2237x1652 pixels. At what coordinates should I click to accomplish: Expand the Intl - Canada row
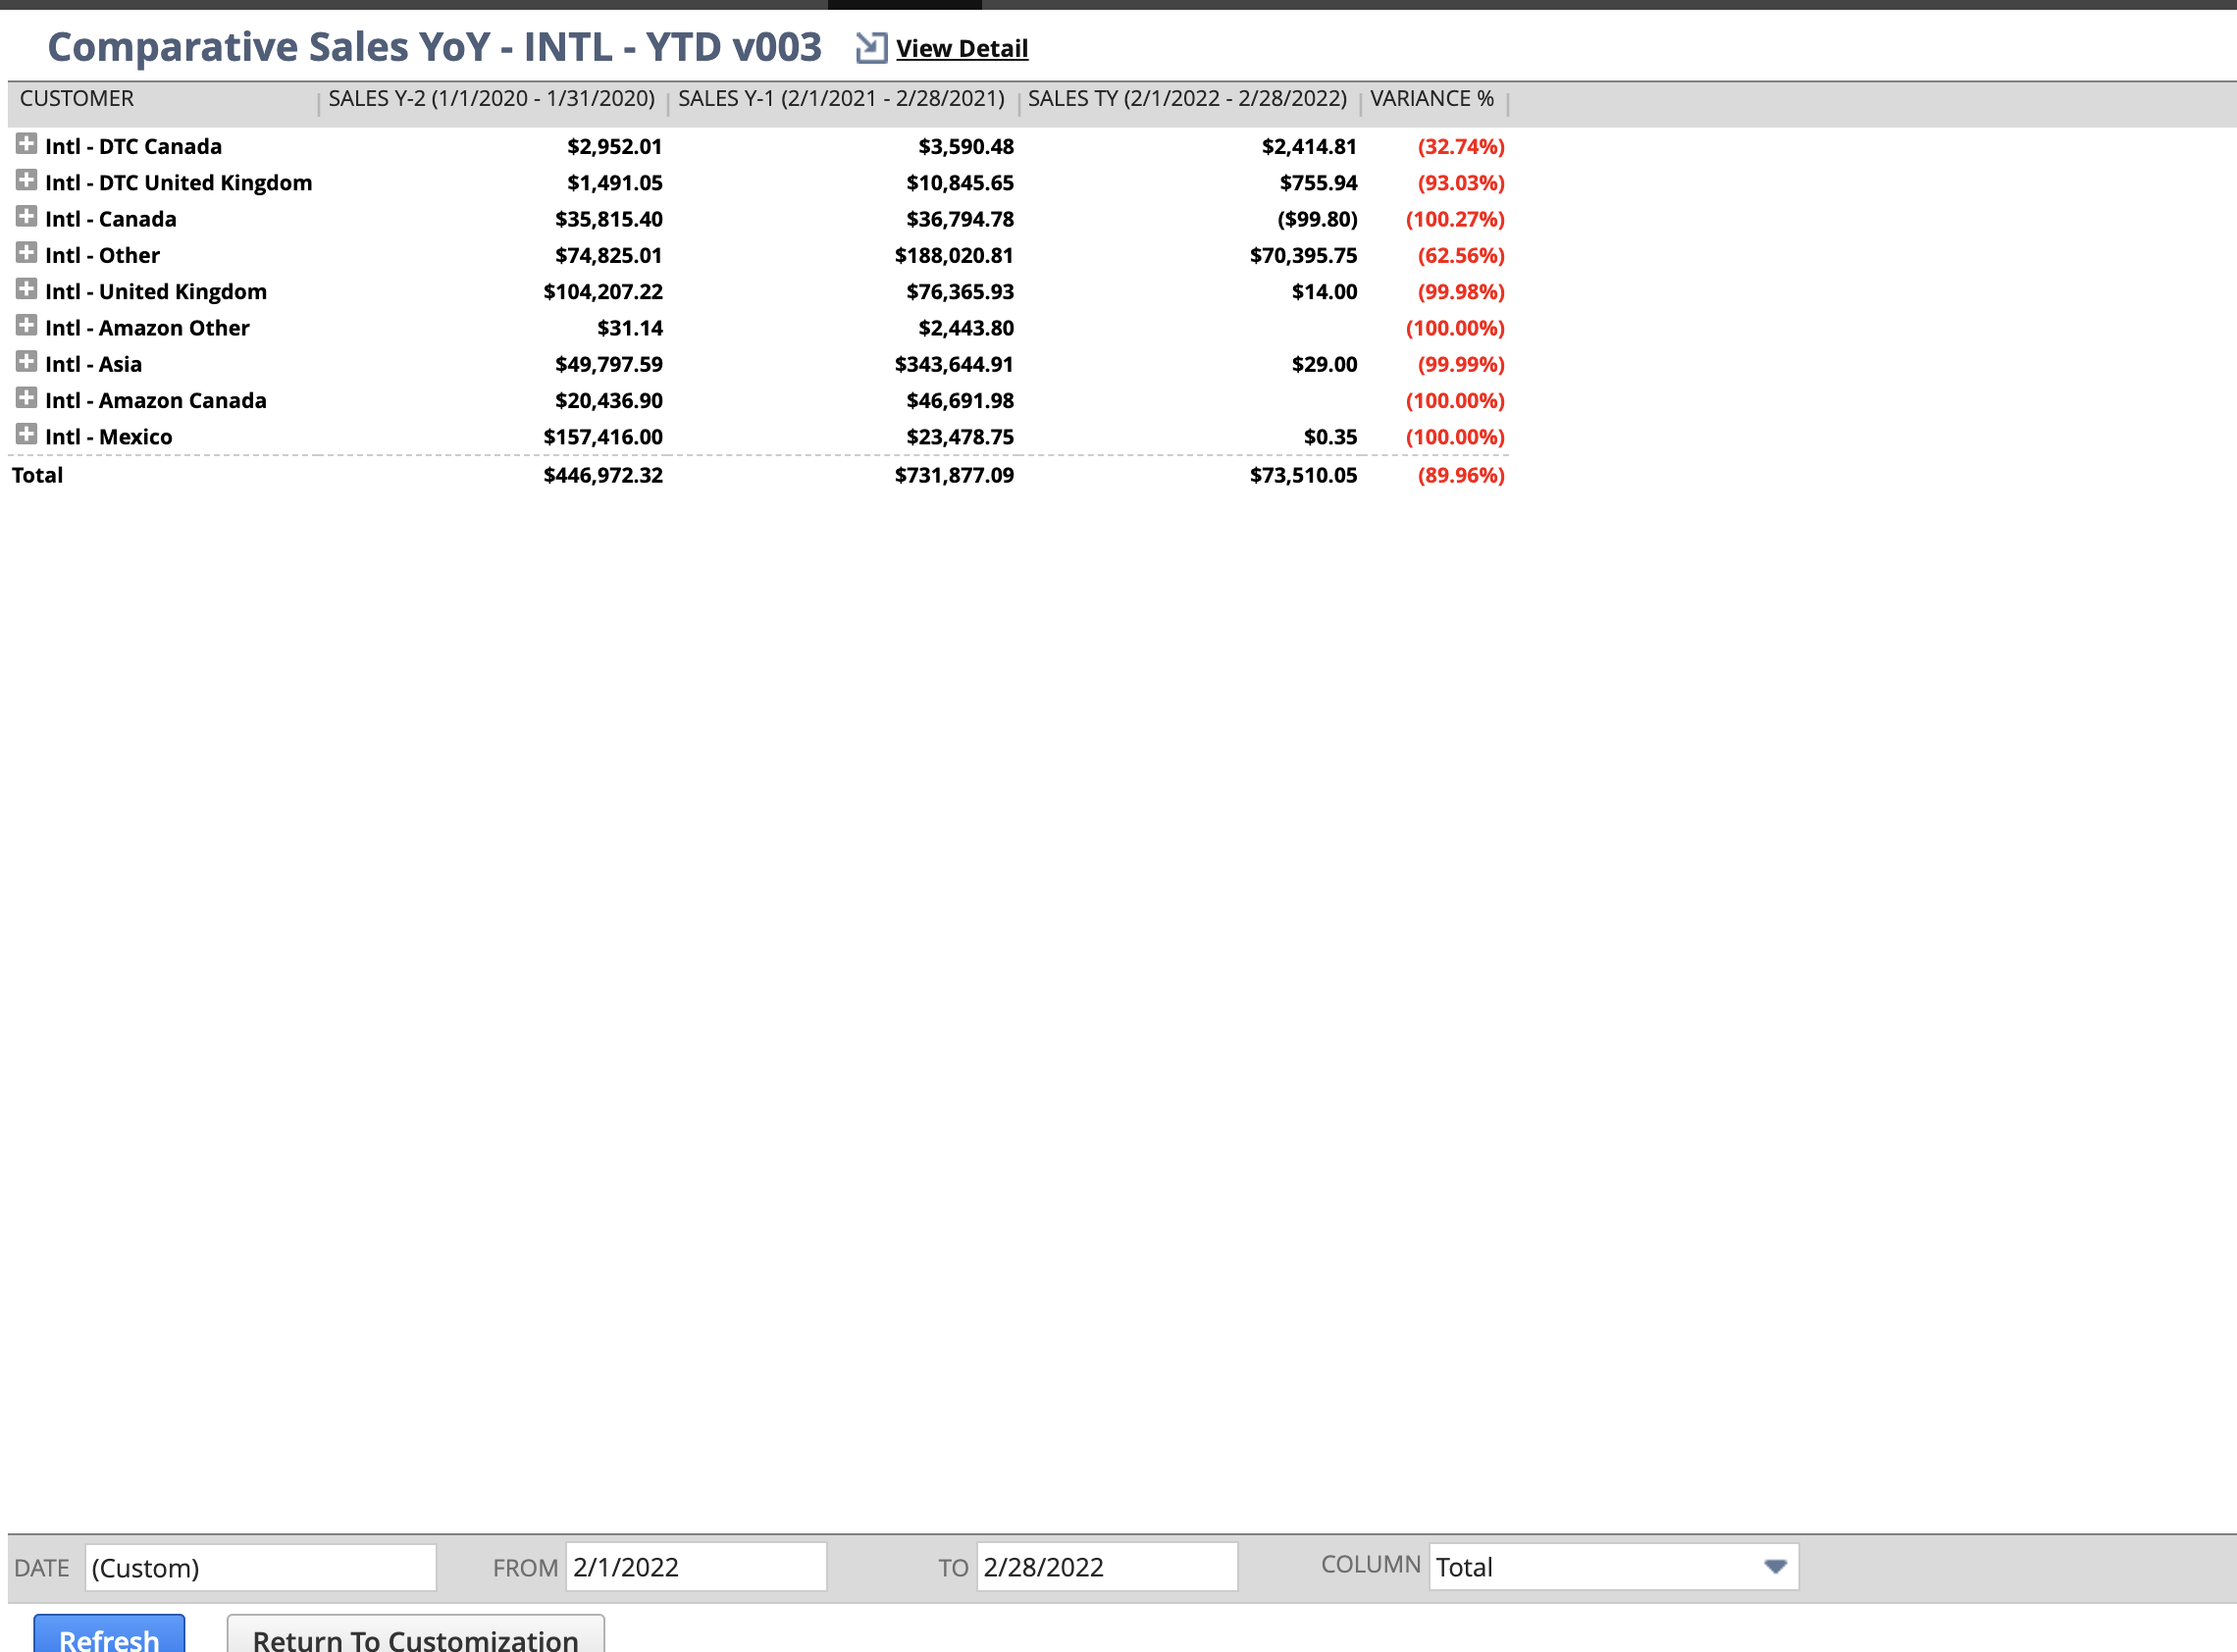[x=27, y=216]
